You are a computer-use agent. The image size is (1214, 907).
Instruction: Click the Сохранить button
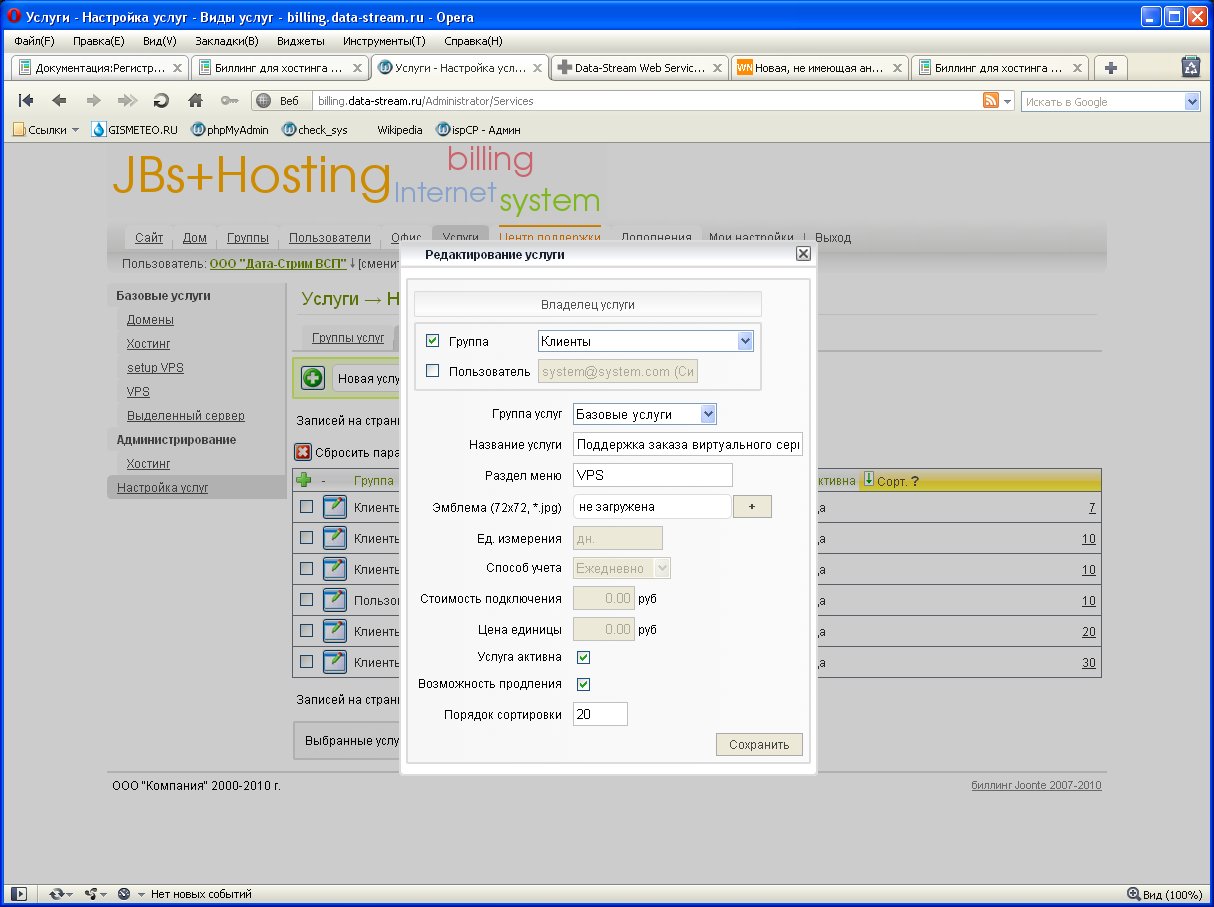tap(759, 744)
